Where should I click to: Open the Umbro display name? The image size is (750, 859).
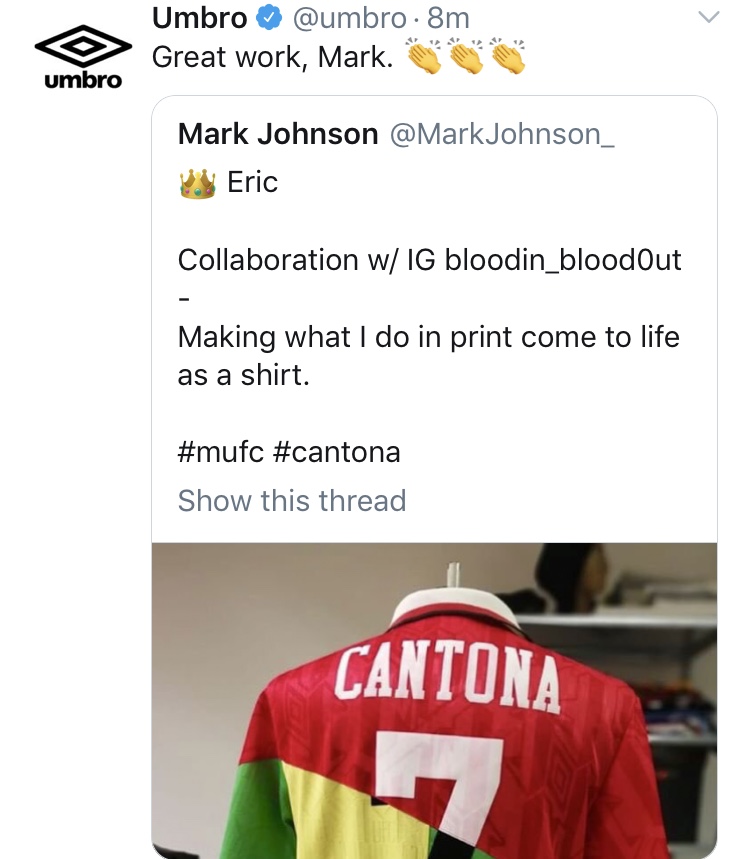199,18
